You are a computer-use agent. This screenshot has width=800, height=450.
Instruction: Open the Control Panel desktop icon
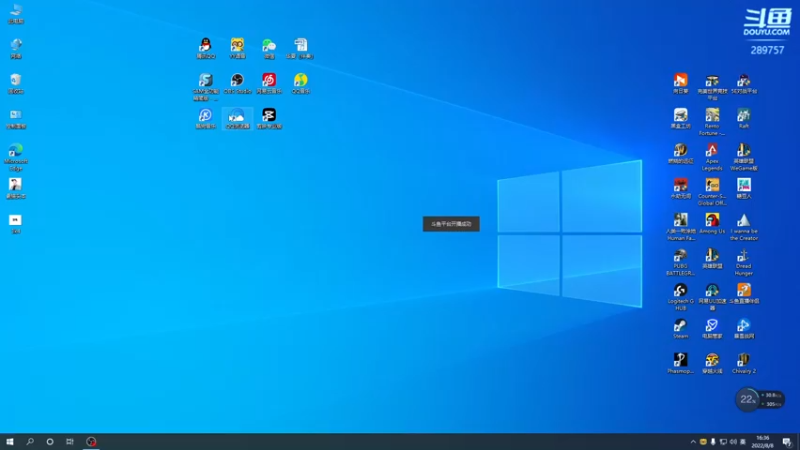pos(15,118)
